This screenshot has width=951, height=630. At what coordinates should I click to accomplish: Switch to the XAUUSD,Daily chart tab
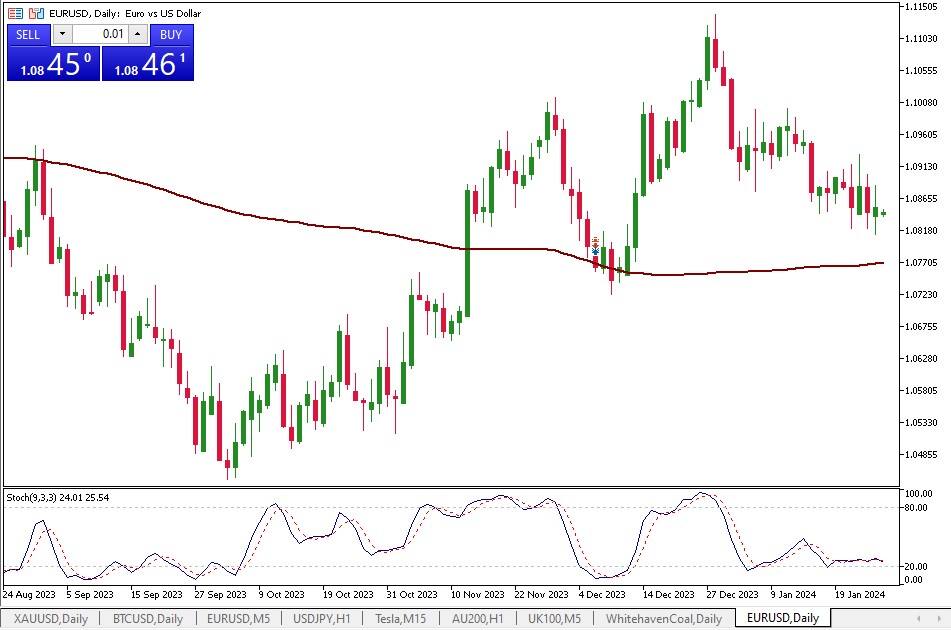pyautogui.click(x=50, y=619)
